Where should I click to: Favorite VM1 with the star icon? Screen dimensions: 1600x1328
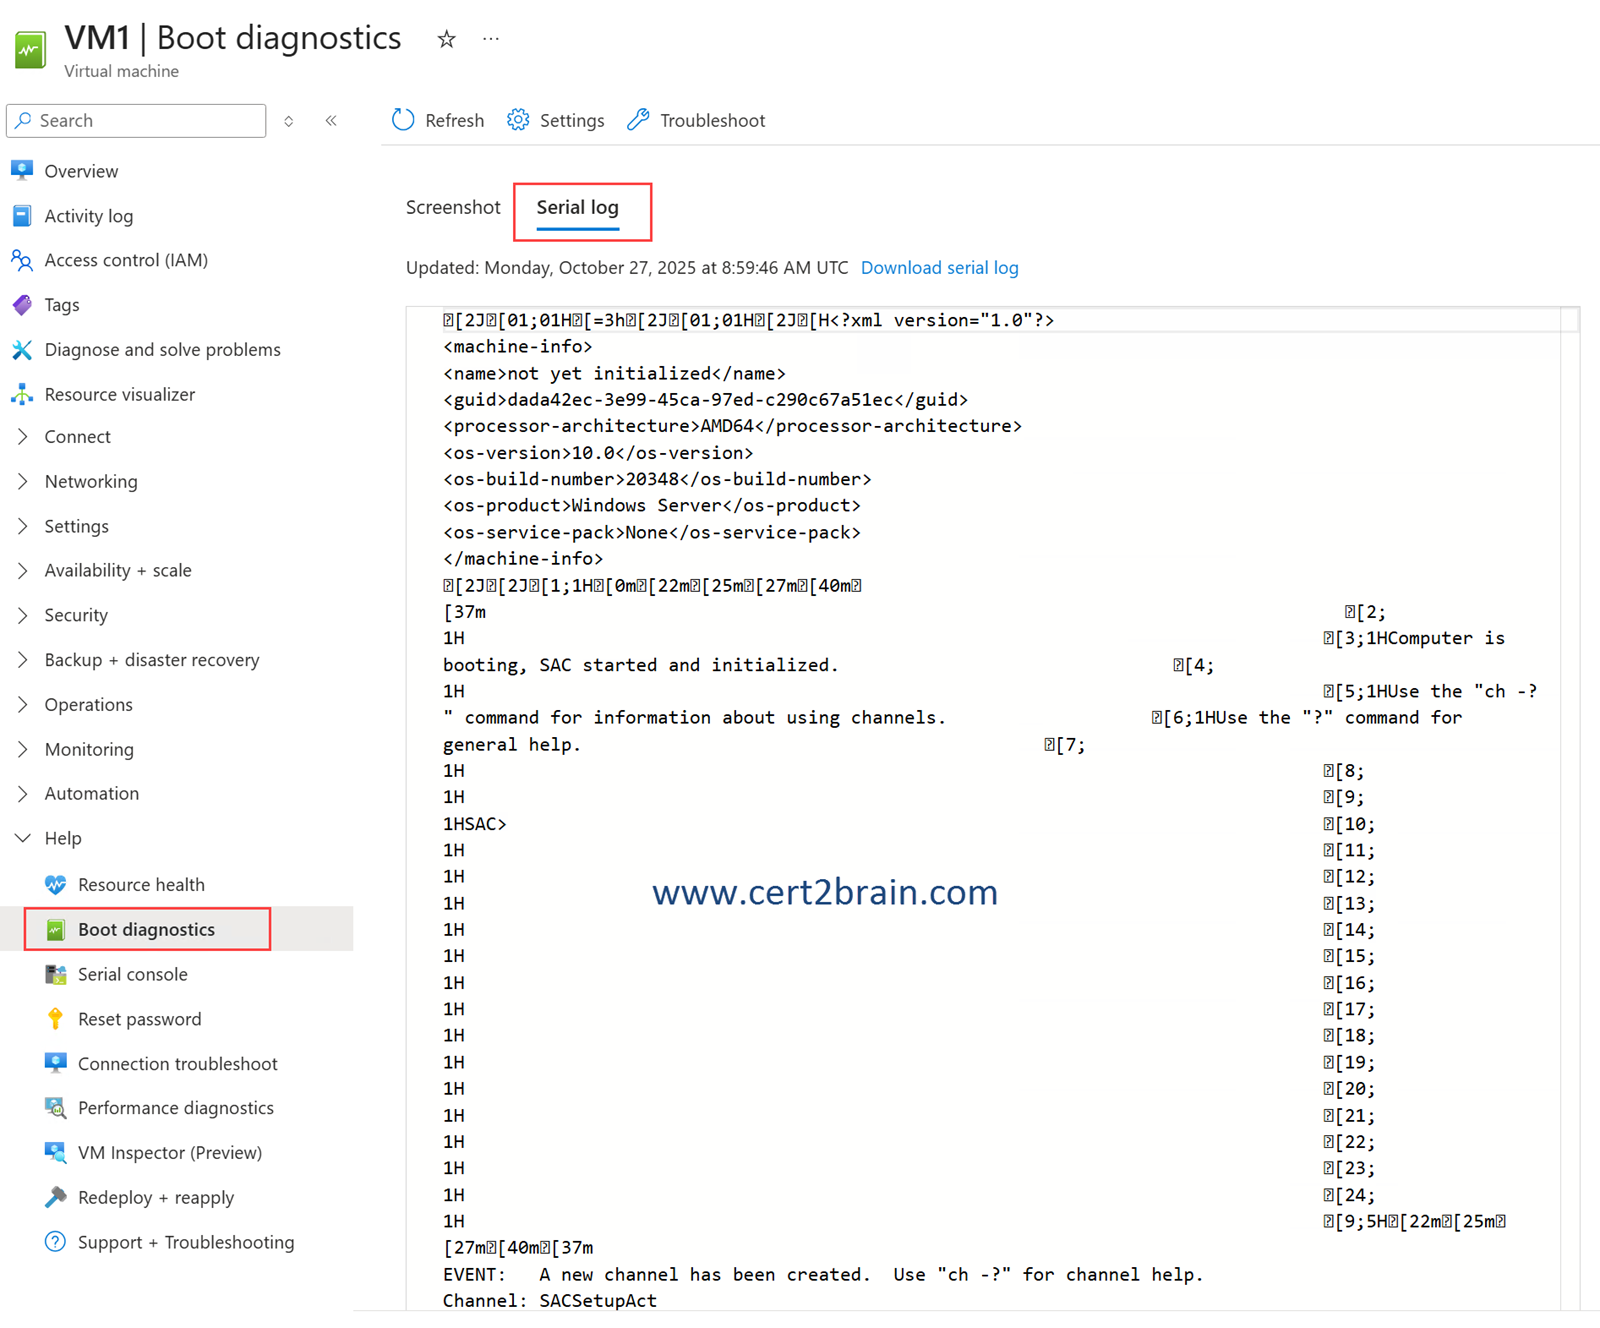pyautogui.click(x=446, y=39)
